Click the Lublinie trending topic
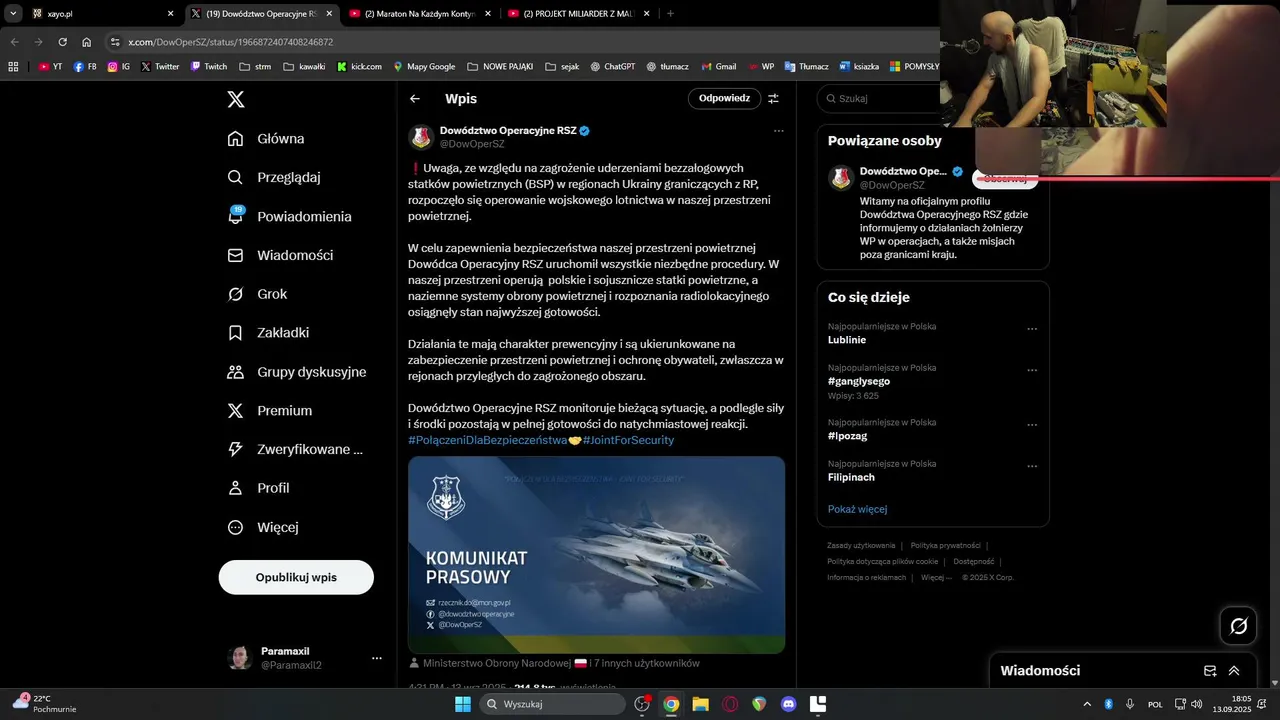This screenshot has width=1280, height=720. click(x=846, y=340)
